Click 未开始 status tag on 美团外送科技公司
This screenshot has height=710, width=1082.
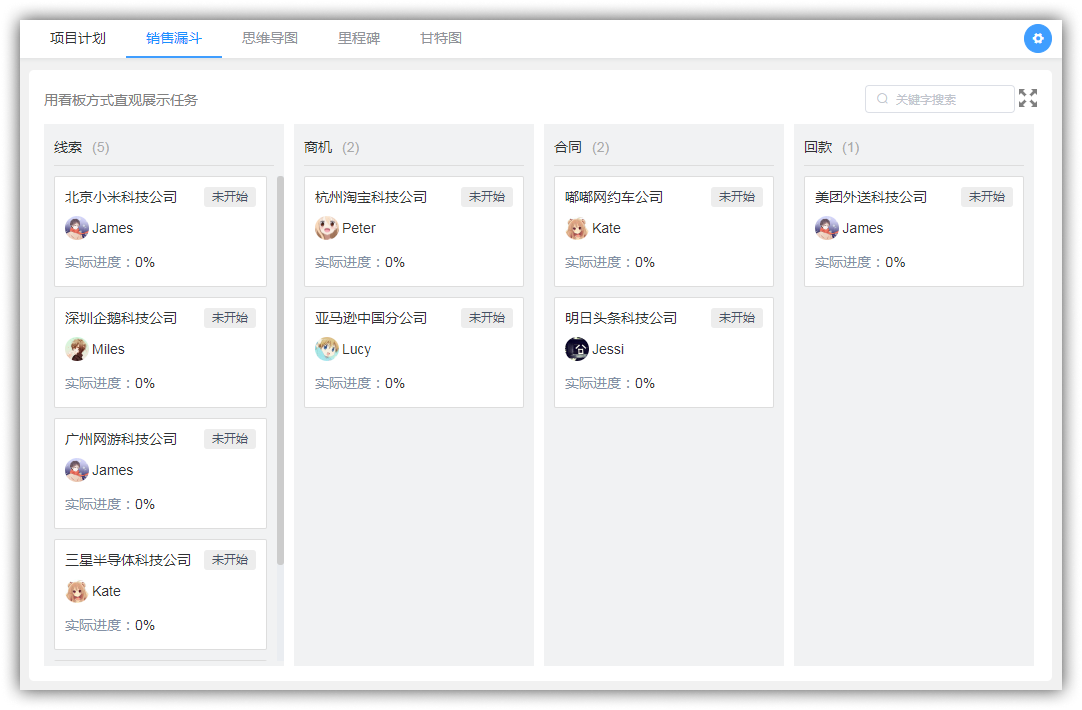pos(987,197)
